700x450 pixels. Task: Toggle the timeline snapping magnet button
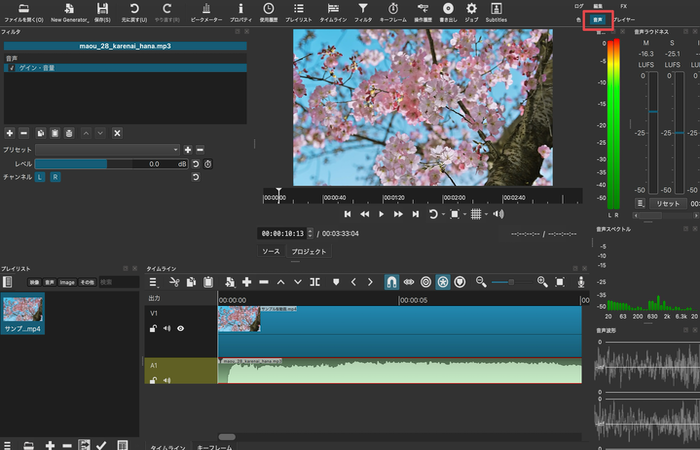click(391, 282)
